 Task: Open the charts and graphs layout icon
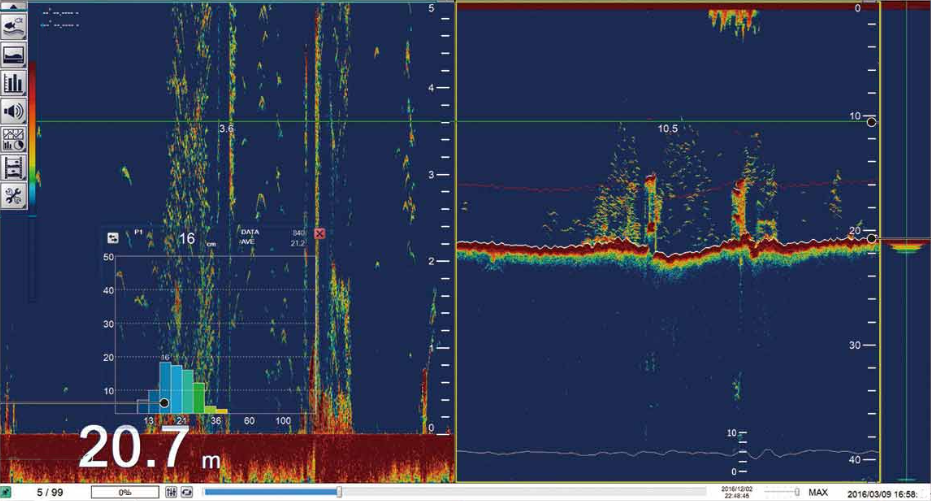point(14,139)
